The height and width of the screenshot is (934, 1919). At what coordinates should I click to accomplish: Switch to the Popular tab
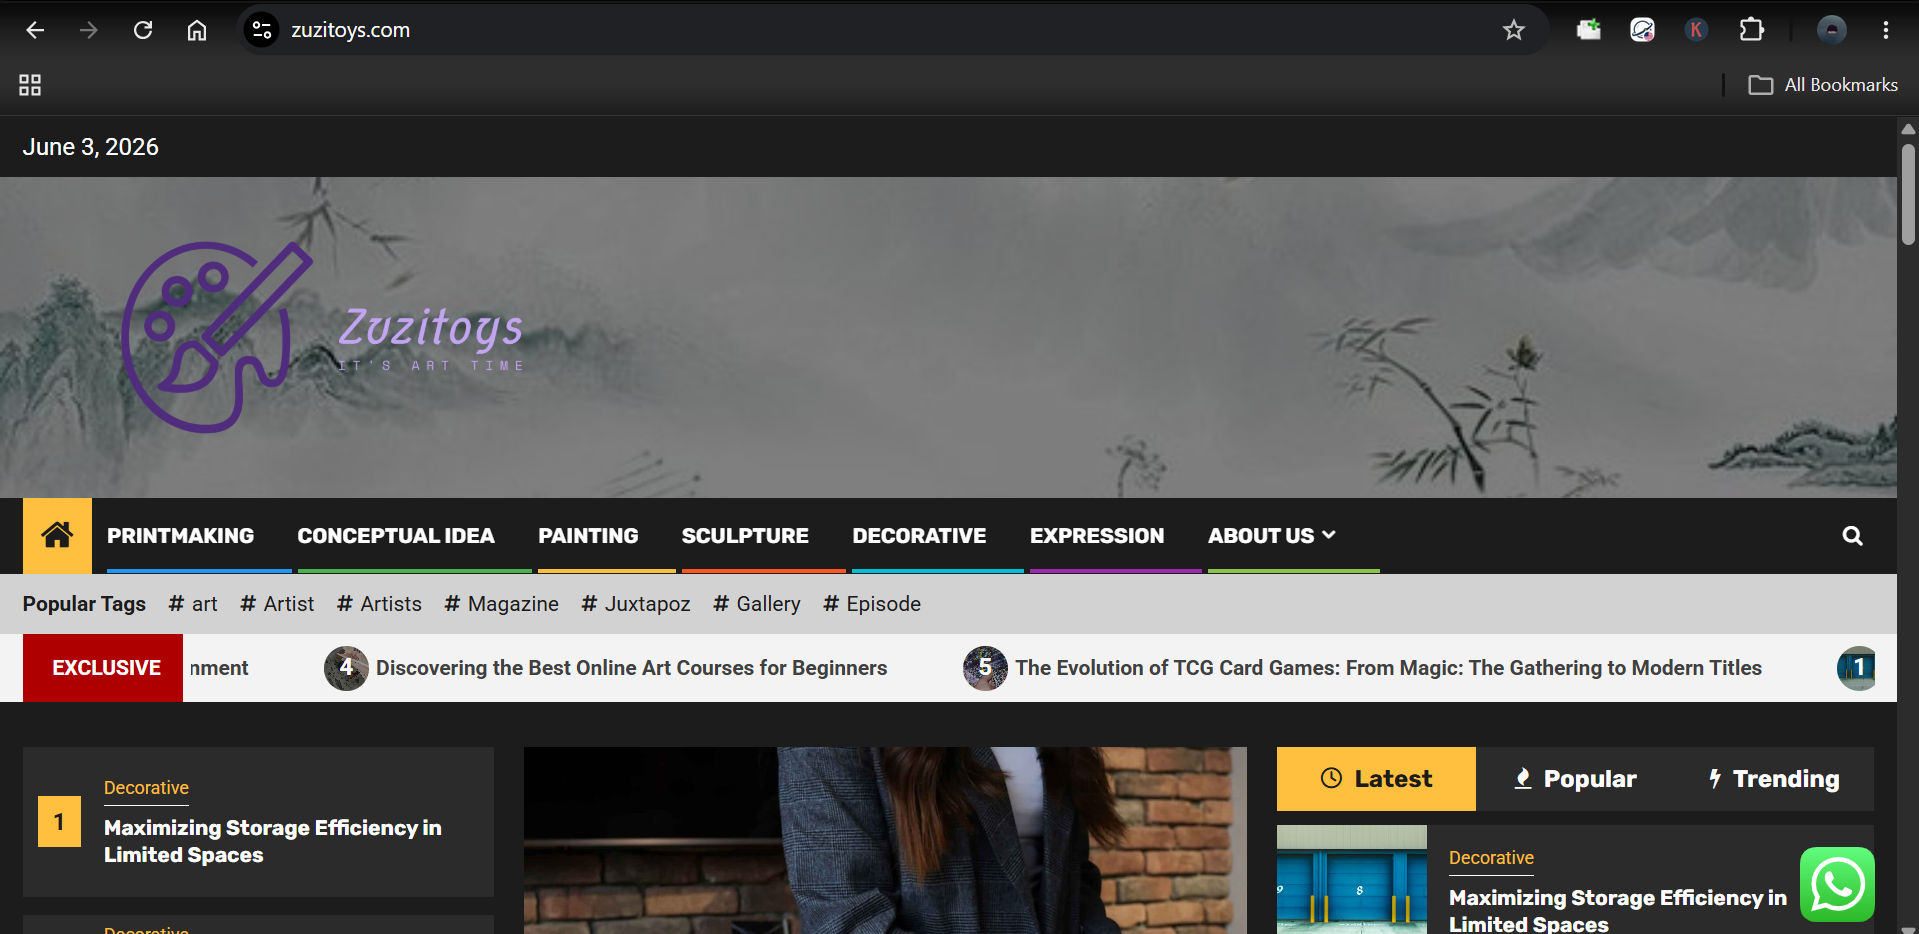coord(1575,779)
